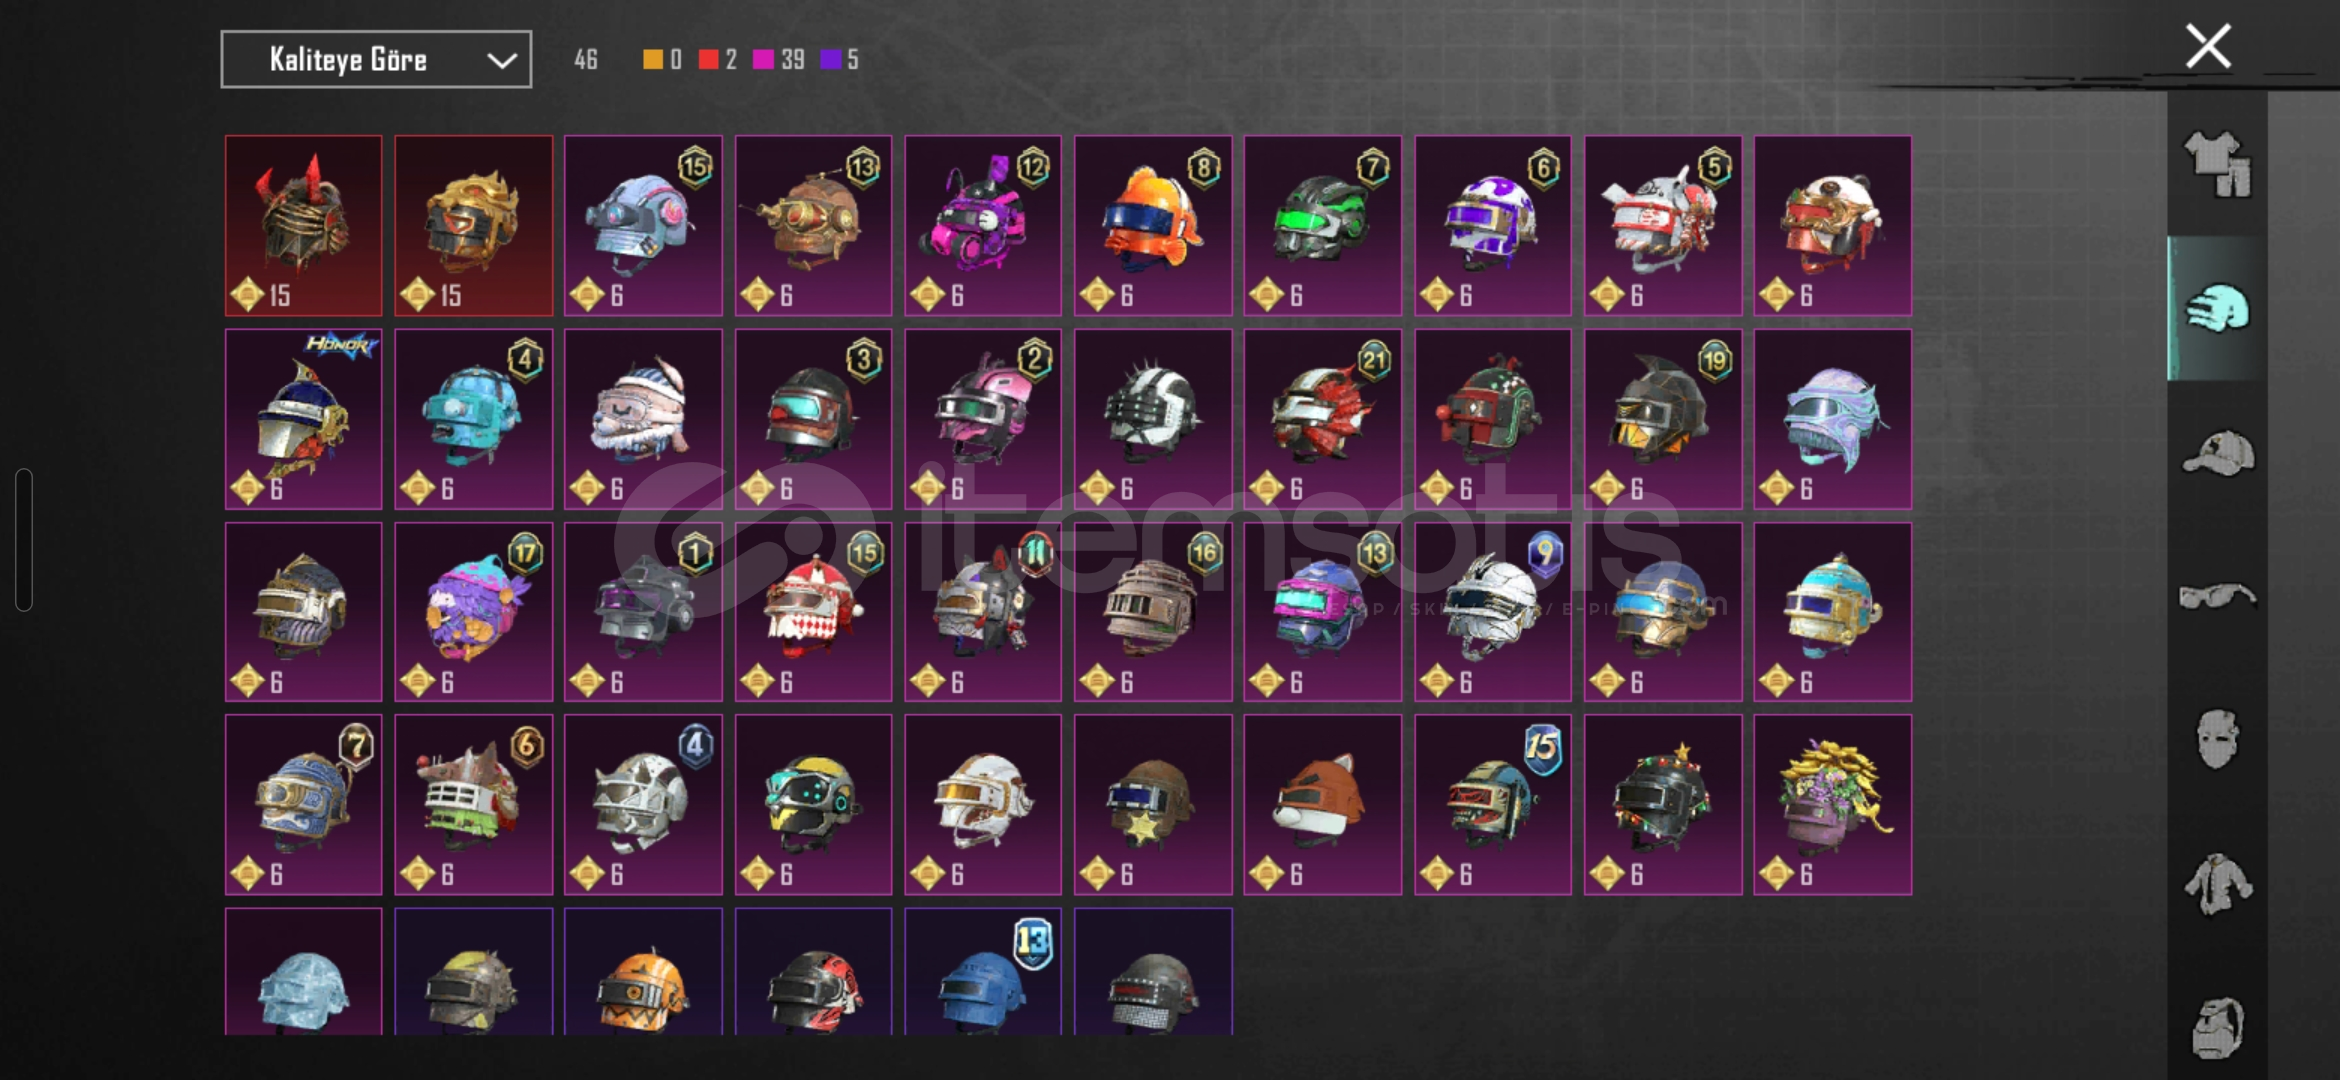This screenshot has width=2340, height=1080.
Task: Select the red horned samurai helmet
Action: click(x=304, y=226)
